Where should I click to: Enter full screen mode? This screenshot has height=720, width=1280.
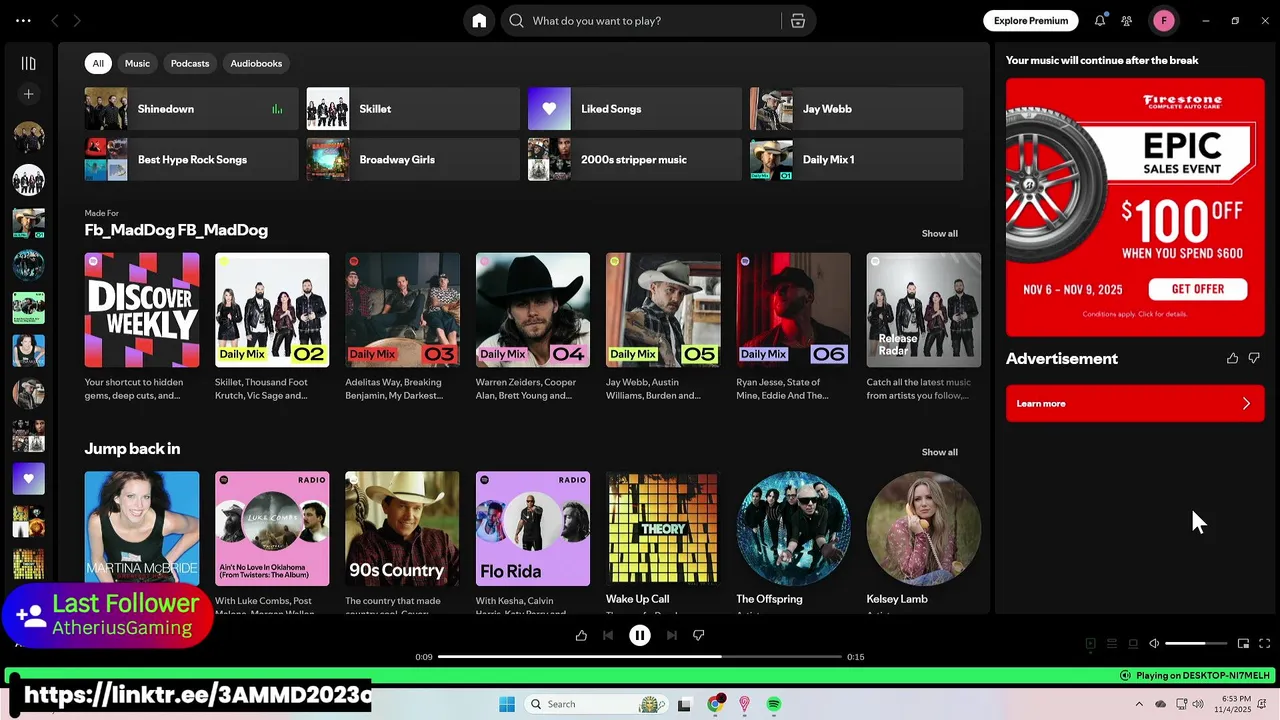1265,644
